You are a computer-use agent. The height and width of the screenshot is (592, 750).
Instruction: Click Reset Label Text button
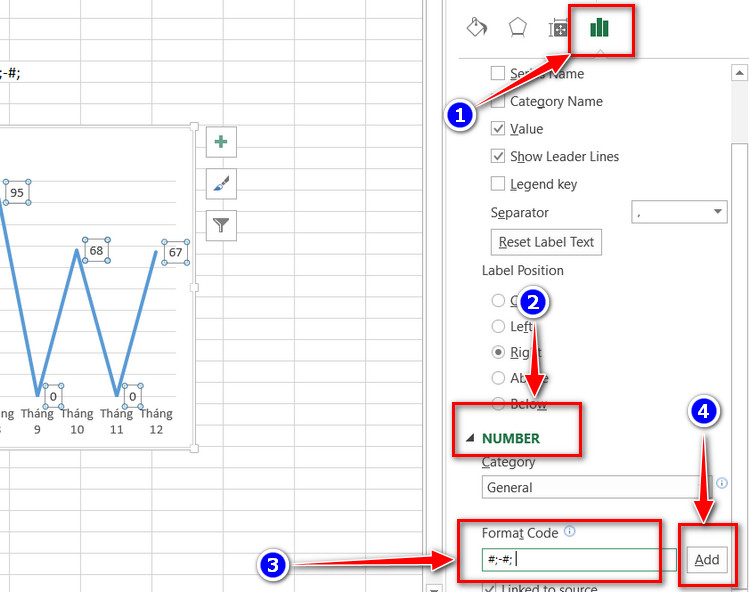546,242
